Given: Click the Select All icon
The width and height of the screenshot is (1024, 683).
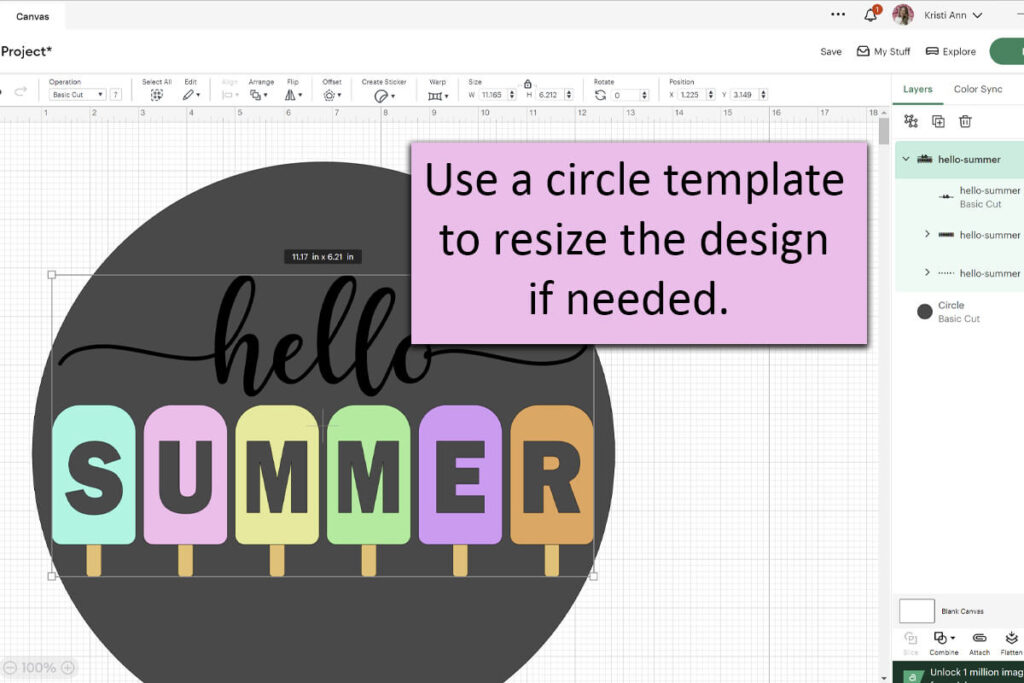Looking at the screenshot, I should 156,95.
